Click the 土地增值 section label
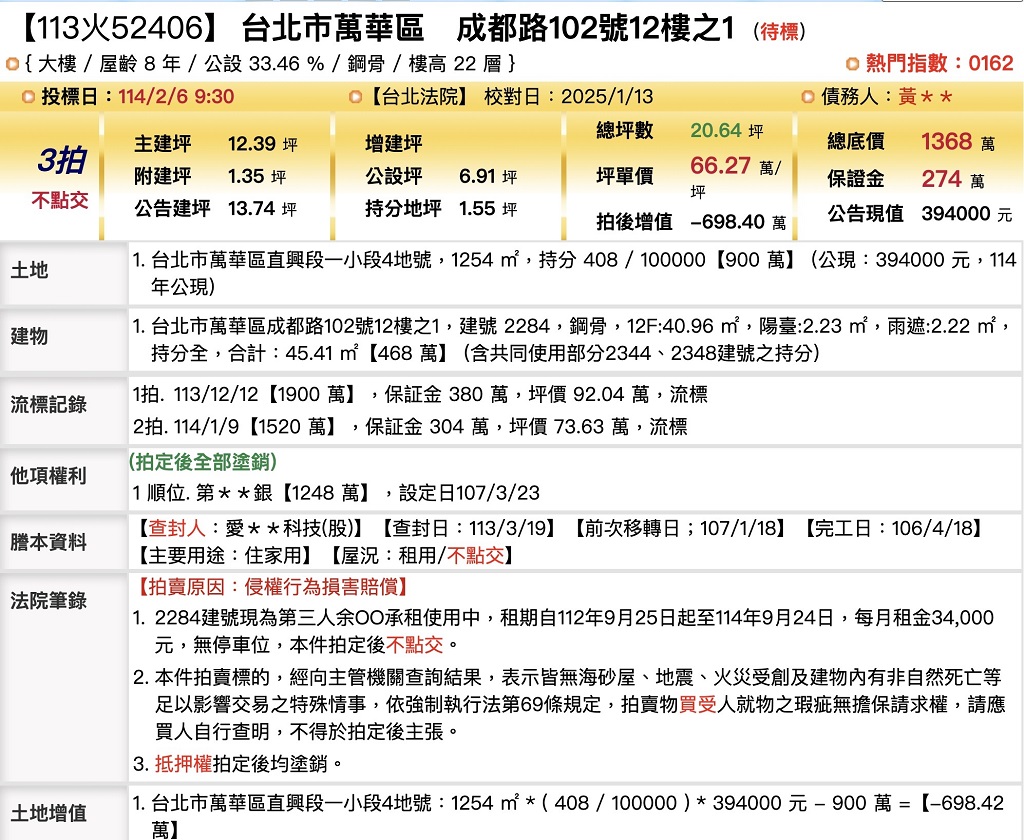The image size is (1024, 840). [x=48, y=813]
